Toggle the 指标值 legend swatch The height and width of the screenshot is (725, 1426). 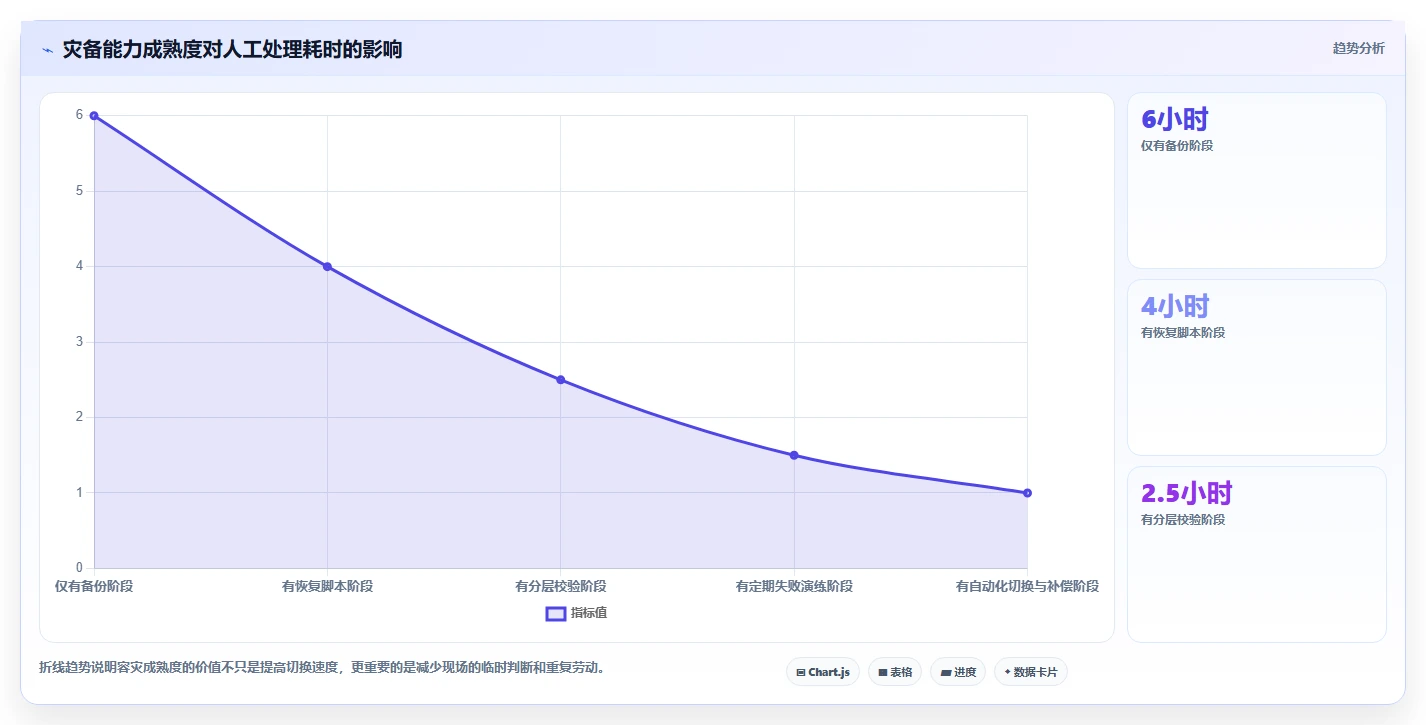point(555,613)
